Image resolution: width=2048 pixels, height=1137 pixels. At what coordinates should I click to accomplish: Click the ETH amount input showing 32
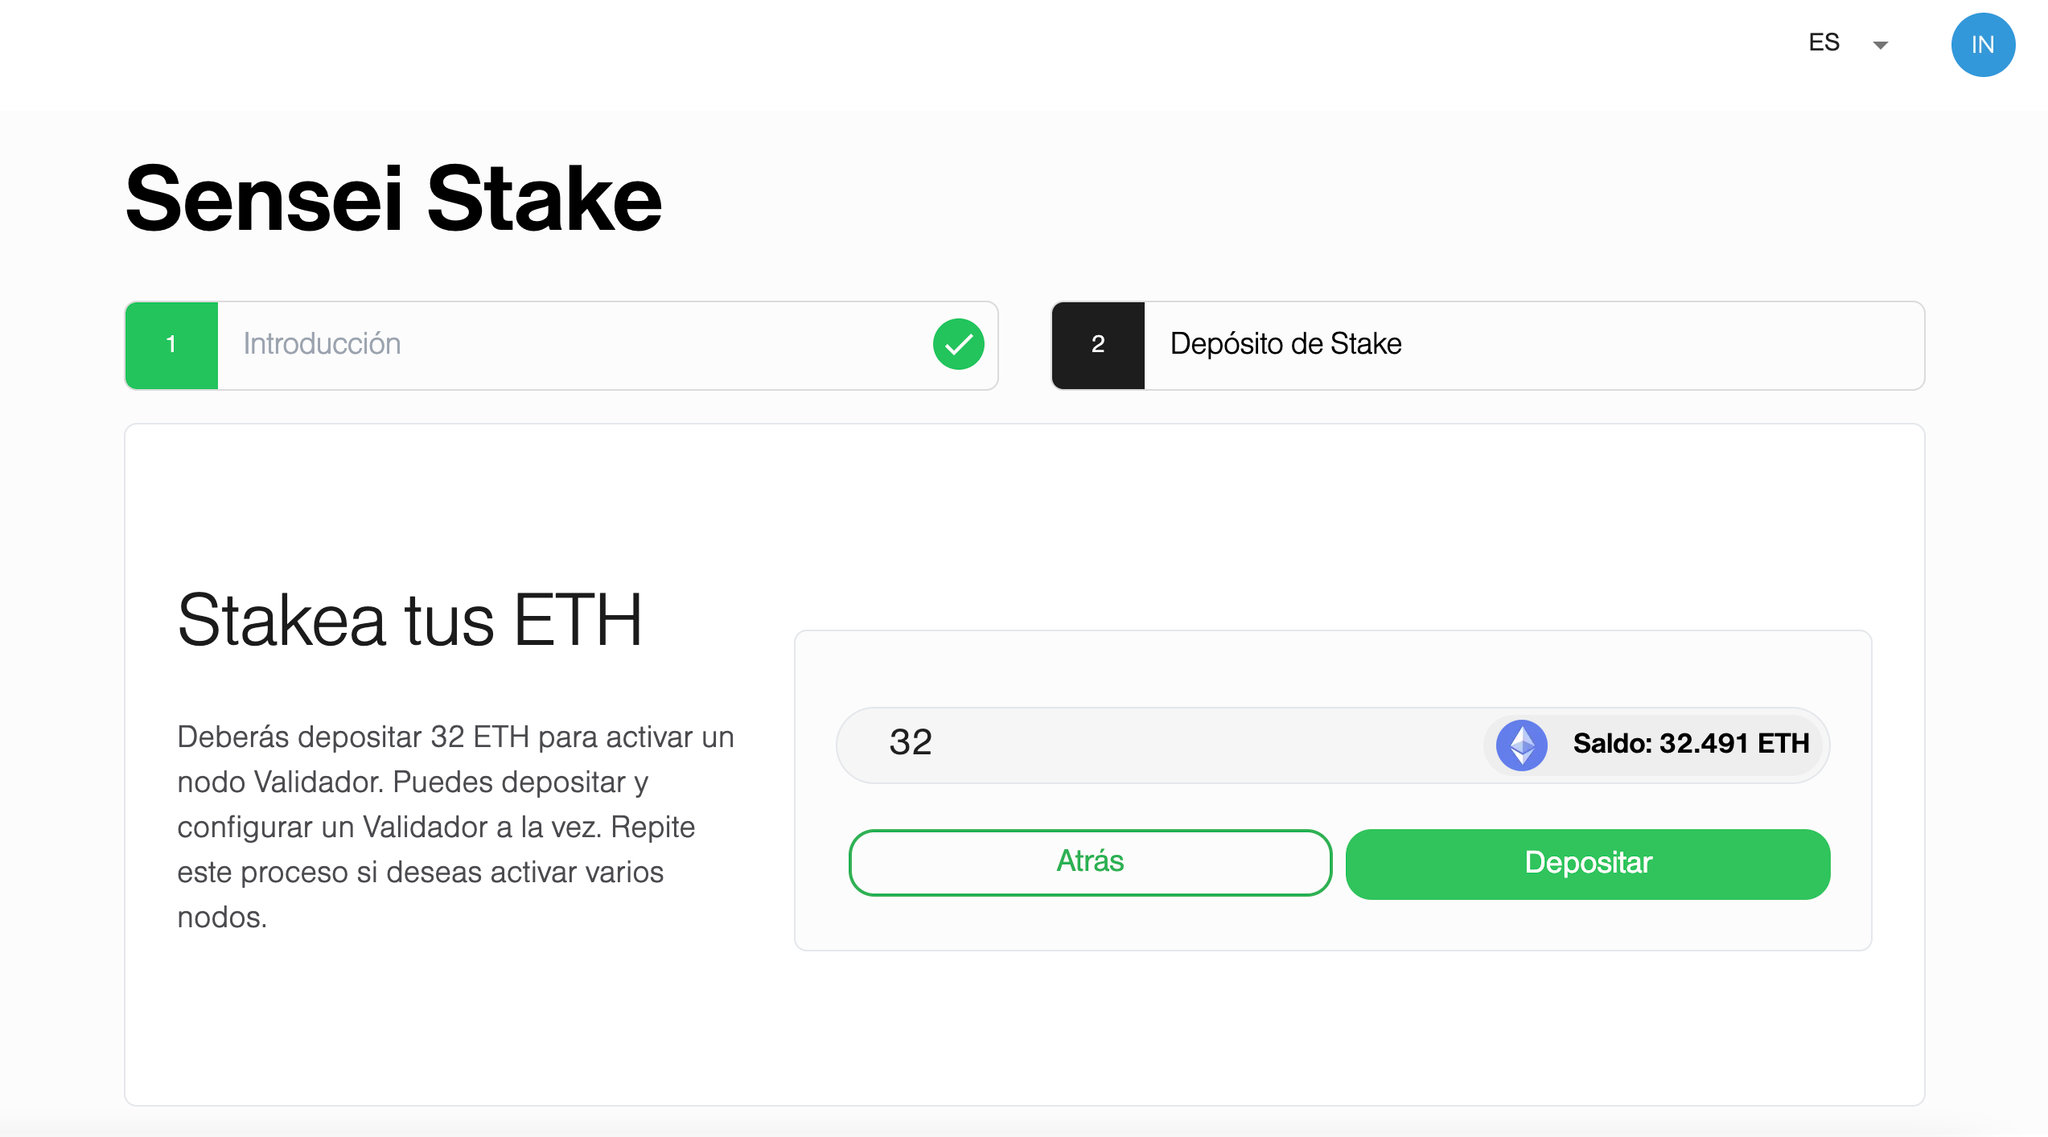click(x=1100, y=744)
